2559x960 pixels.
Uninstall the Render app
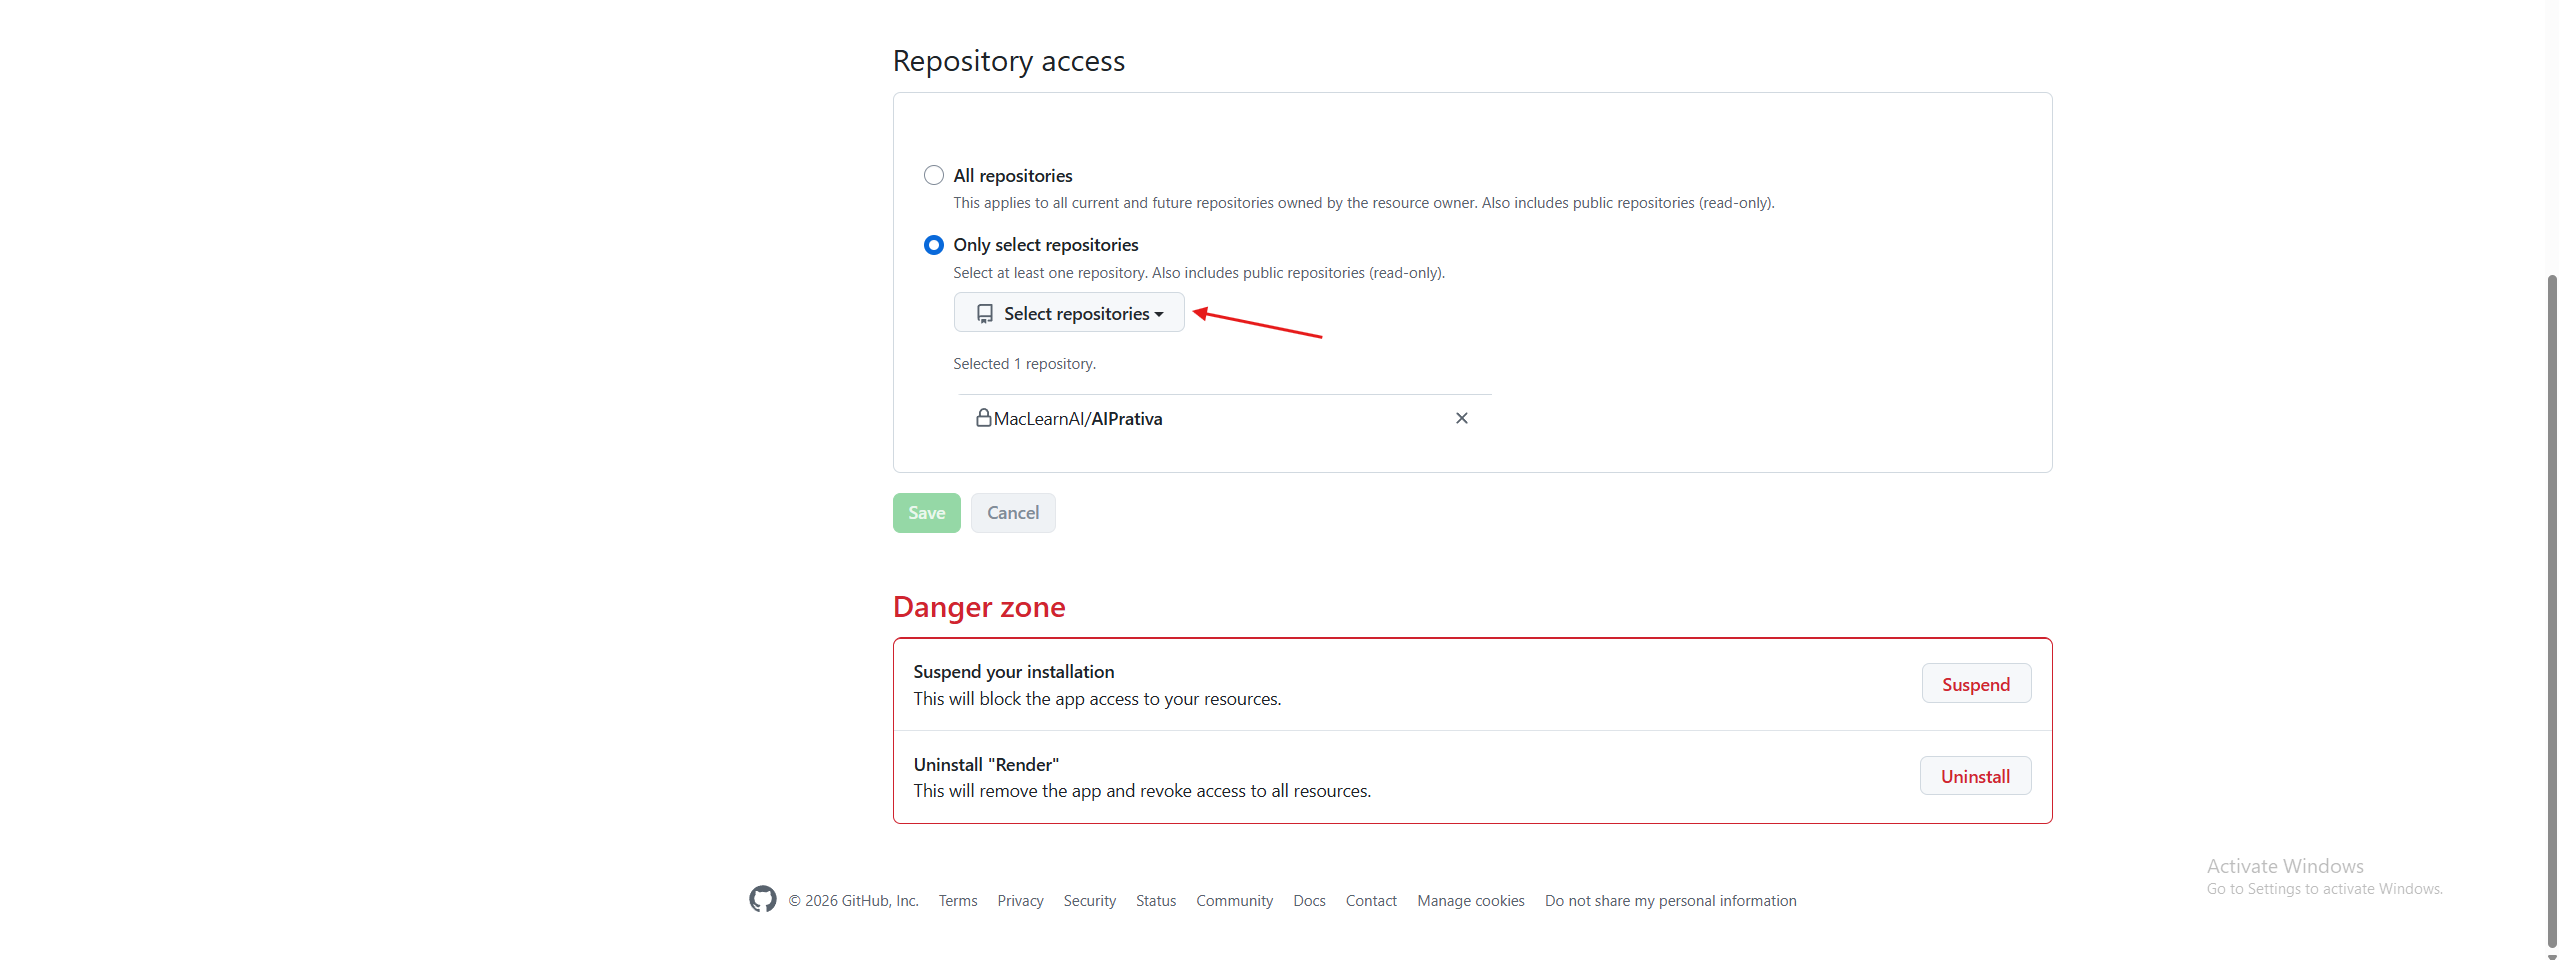click(x=1974, y=776)
